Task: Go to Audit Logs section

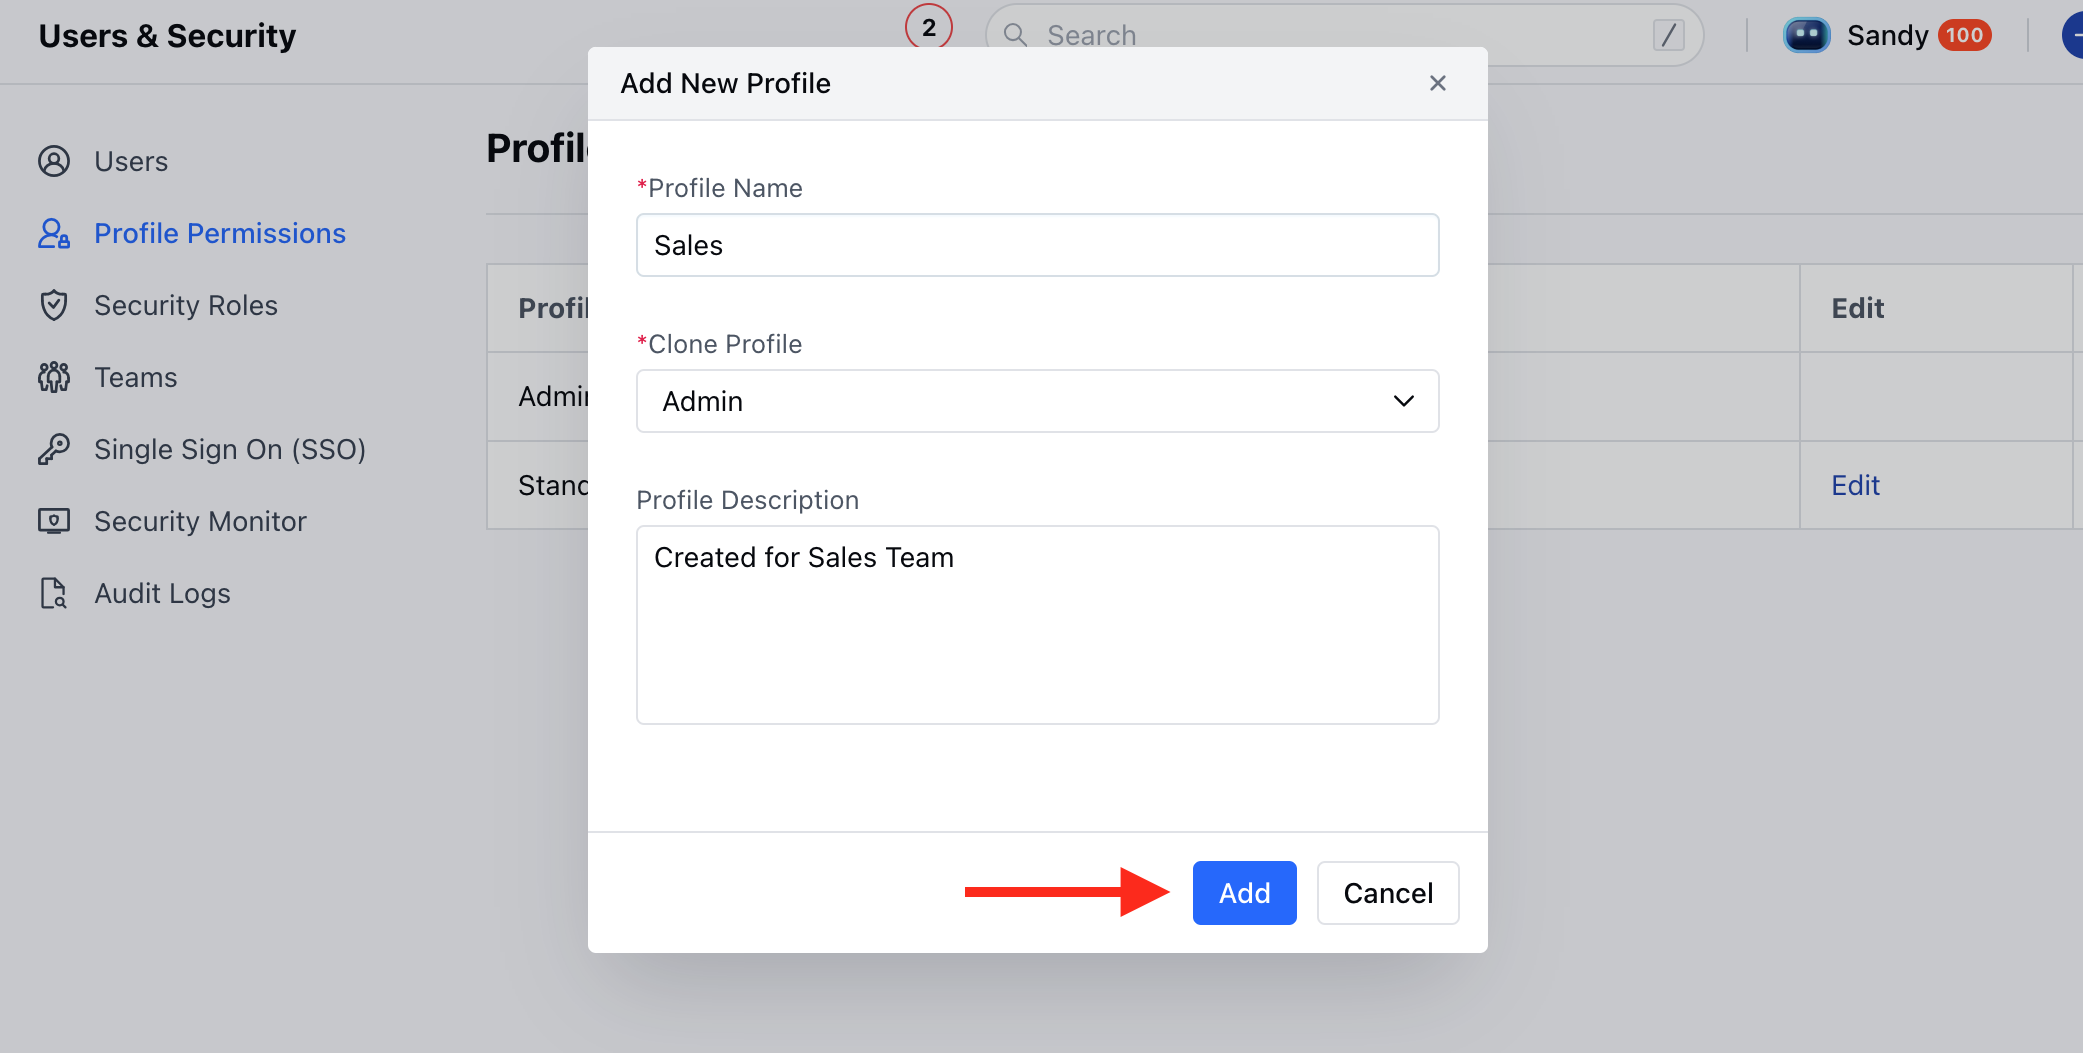Action: [x=162, y=593]
